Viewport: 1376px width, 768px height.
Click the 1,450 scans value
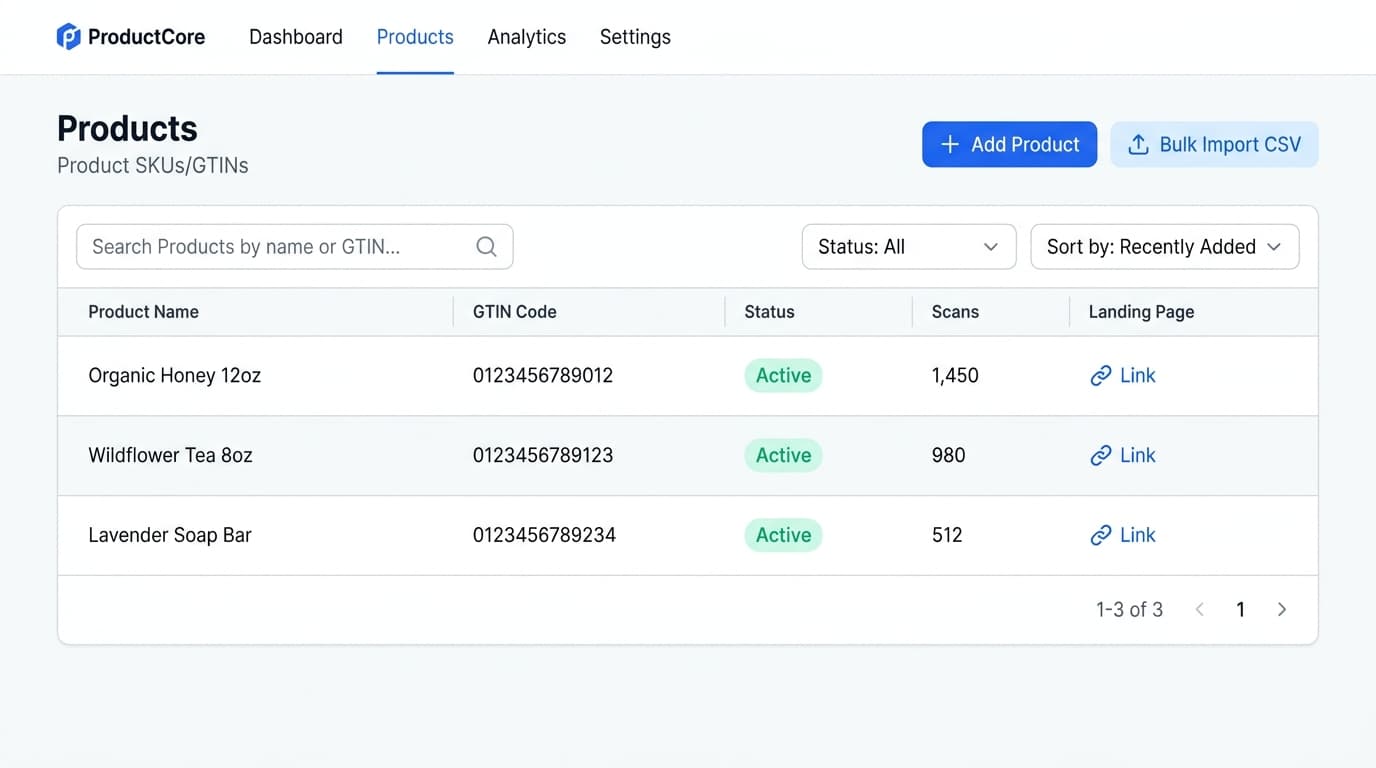coord(955,375)
